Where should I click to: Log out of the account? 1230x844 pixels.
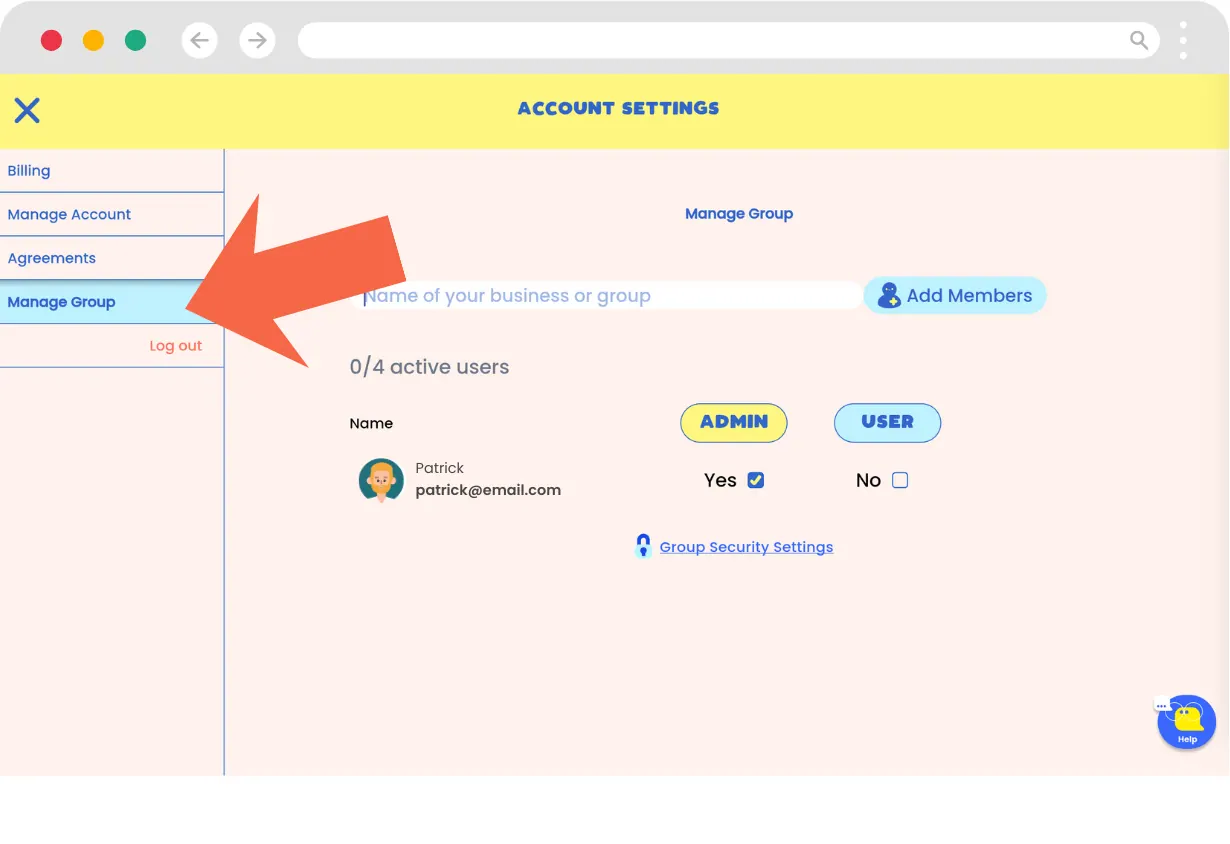coord(176,346)
